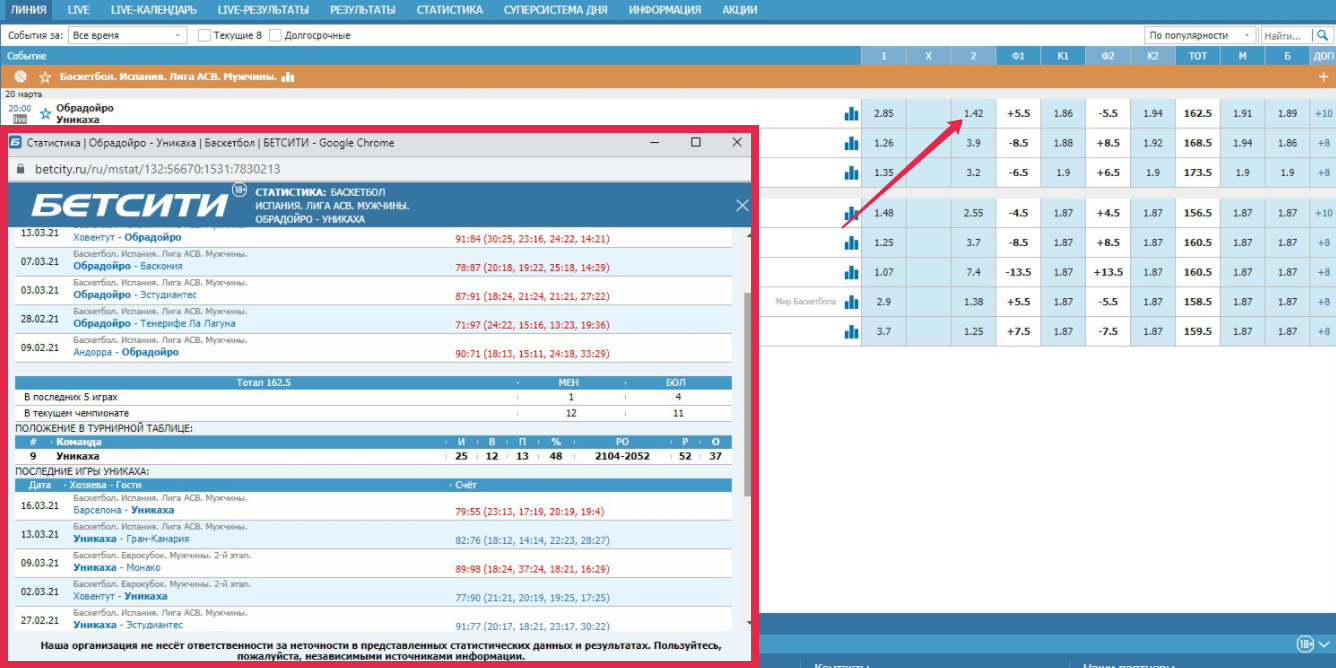Enable the Текущие 8 checkbox

coord(205,35)
